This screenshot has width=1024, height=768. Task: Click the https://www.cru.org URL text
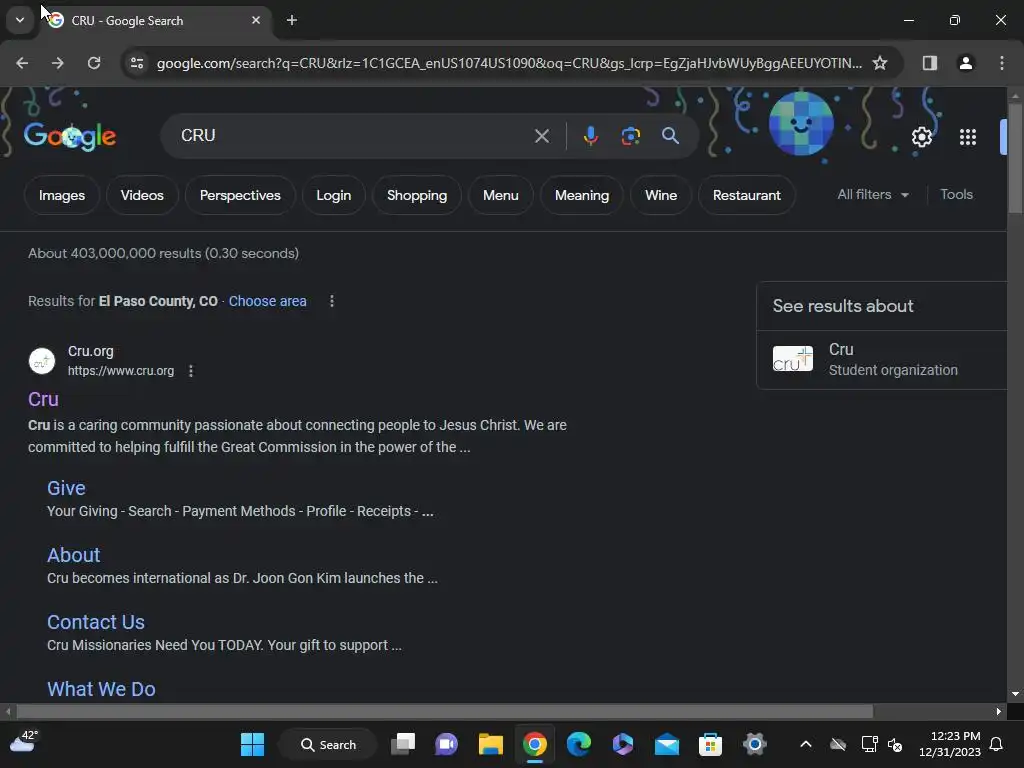(x=121, y=371)
